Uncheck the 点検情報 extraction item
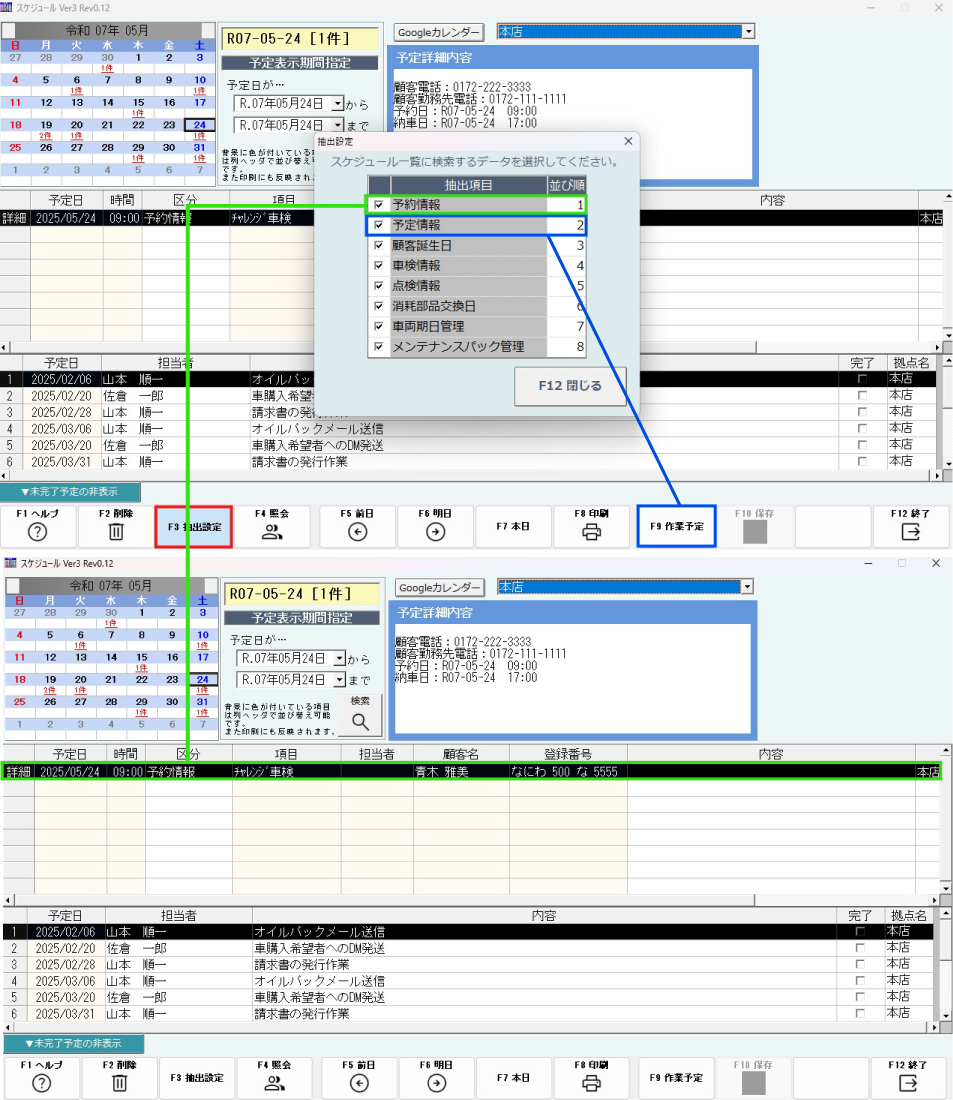The height and width of the screenshot is (1100, 953). click(x=379, y=286)
